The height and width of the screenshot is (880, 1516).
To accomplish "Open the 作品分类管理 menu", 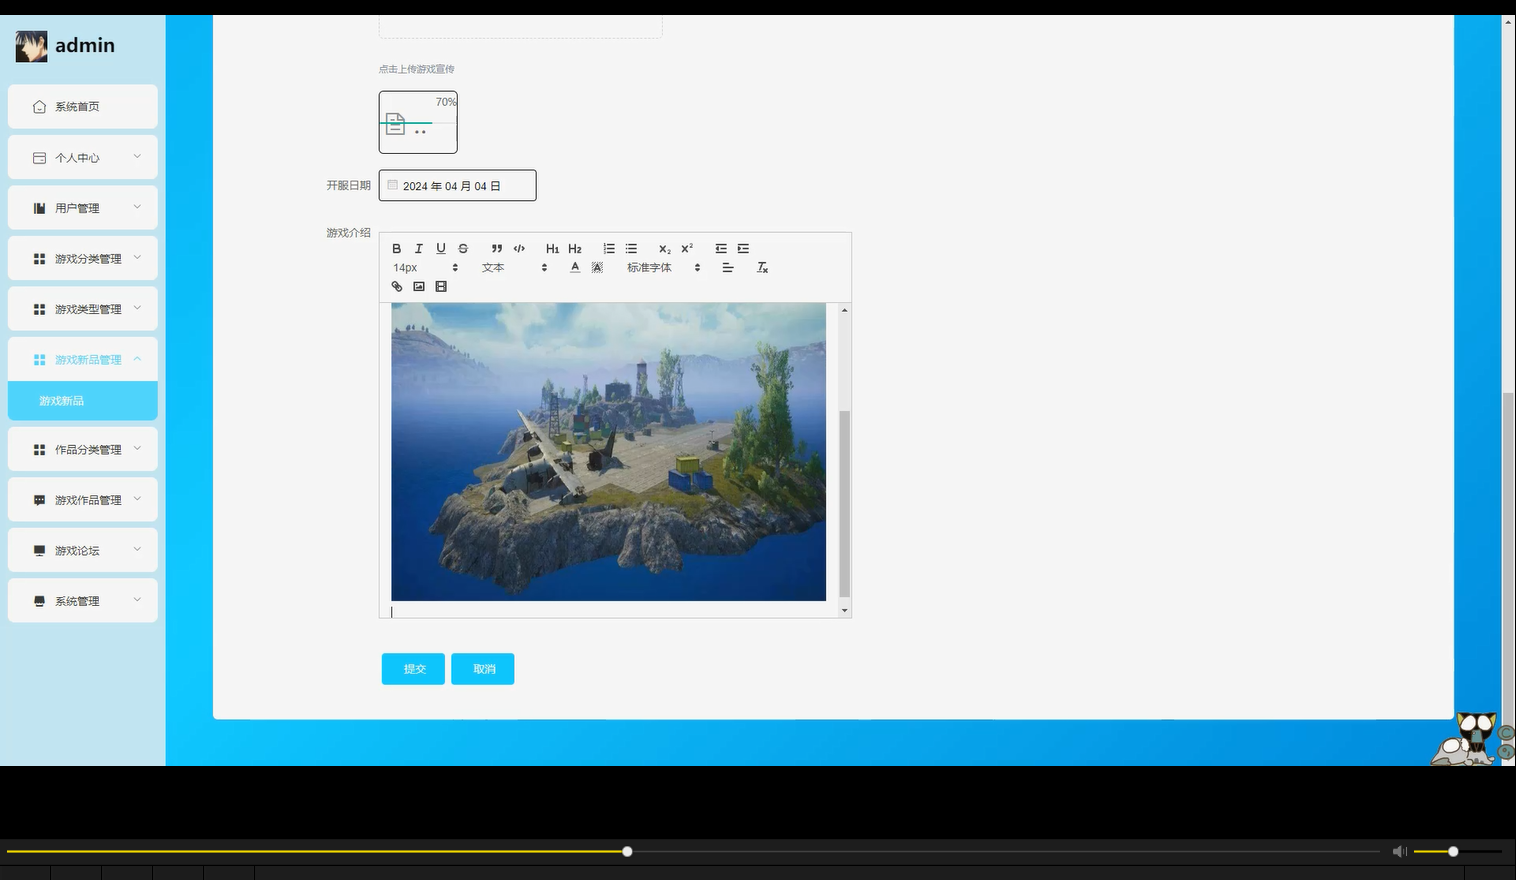I will coord(83,450).
